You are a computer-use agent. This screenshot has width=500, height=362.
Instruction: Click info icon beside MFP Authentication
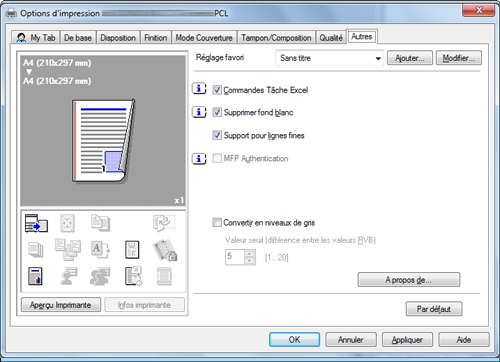(199, 158)
